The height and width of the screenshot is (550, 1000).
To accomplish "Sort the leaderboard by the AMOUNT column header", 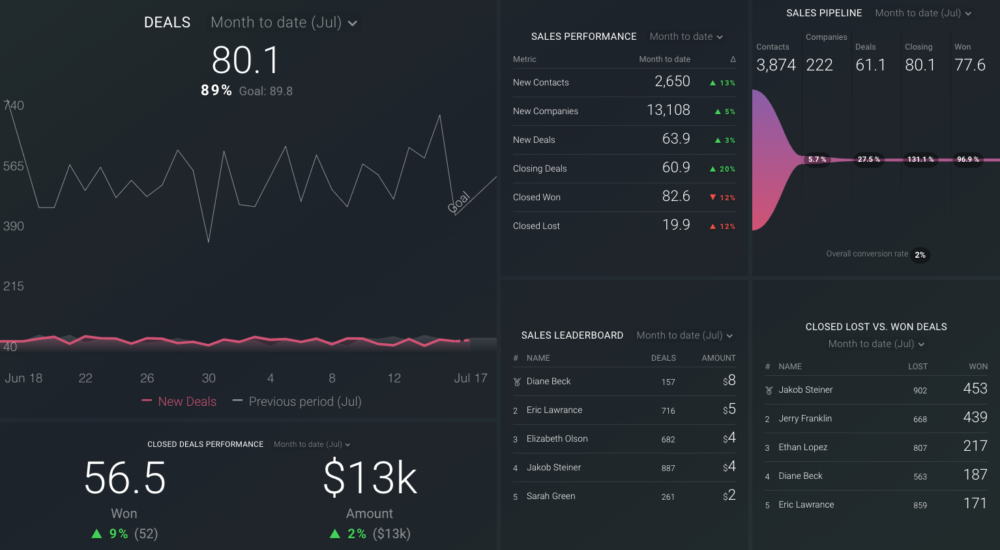I will click(x=718, y=358).
